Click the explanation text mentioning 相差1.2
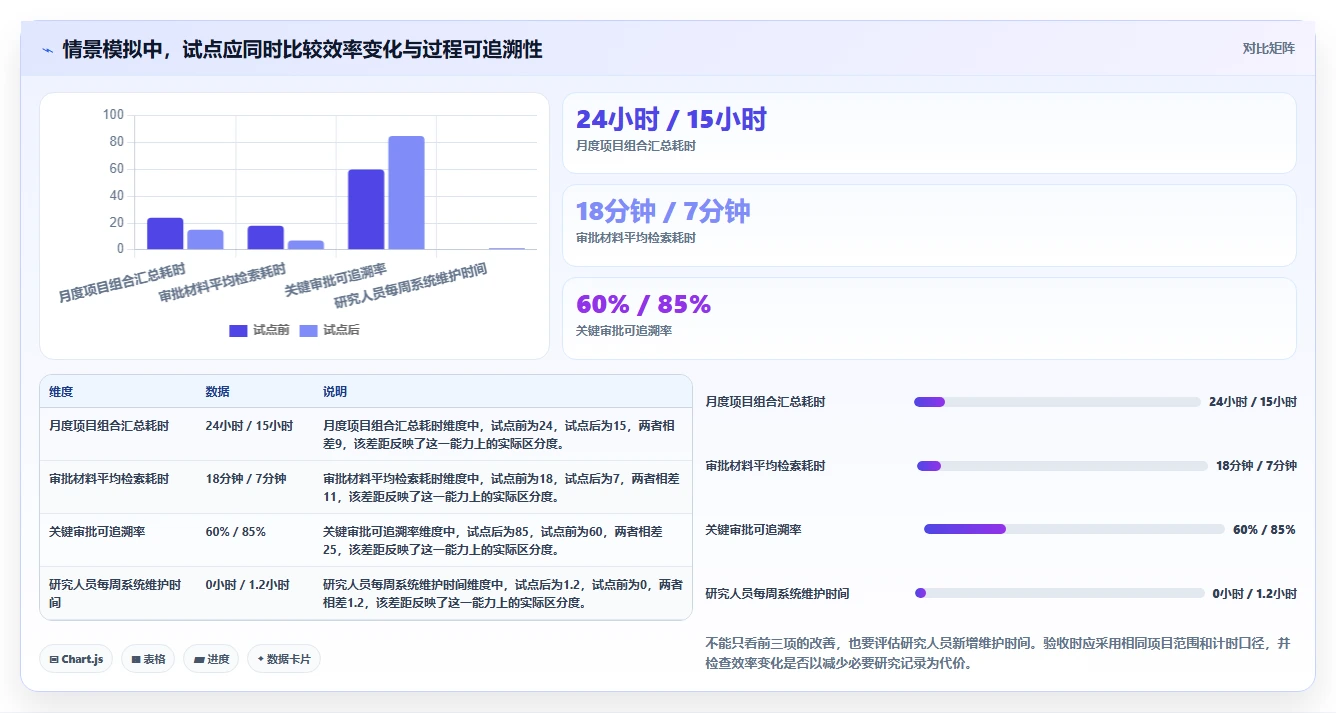This screenshot has height=713, width=1336. click(502, 594)
